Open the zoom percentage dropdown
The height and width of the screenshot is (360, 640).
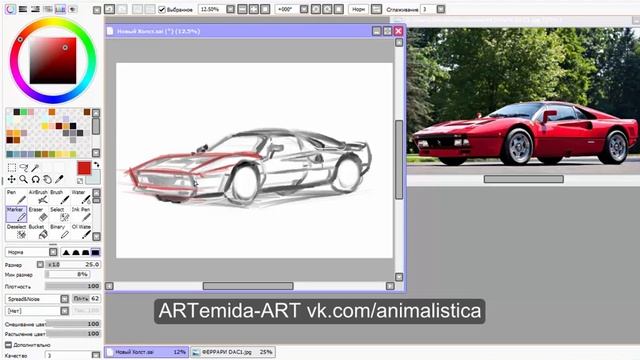point(231,9)
